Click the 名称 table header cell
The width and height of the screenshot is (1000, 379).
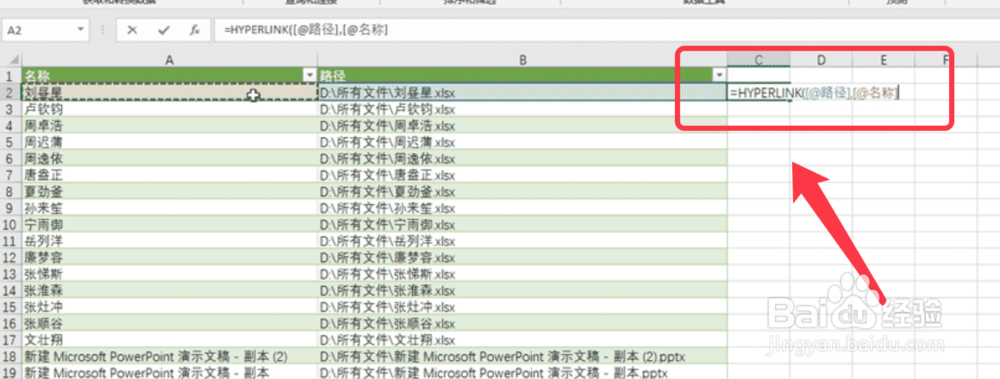point(170,75)
